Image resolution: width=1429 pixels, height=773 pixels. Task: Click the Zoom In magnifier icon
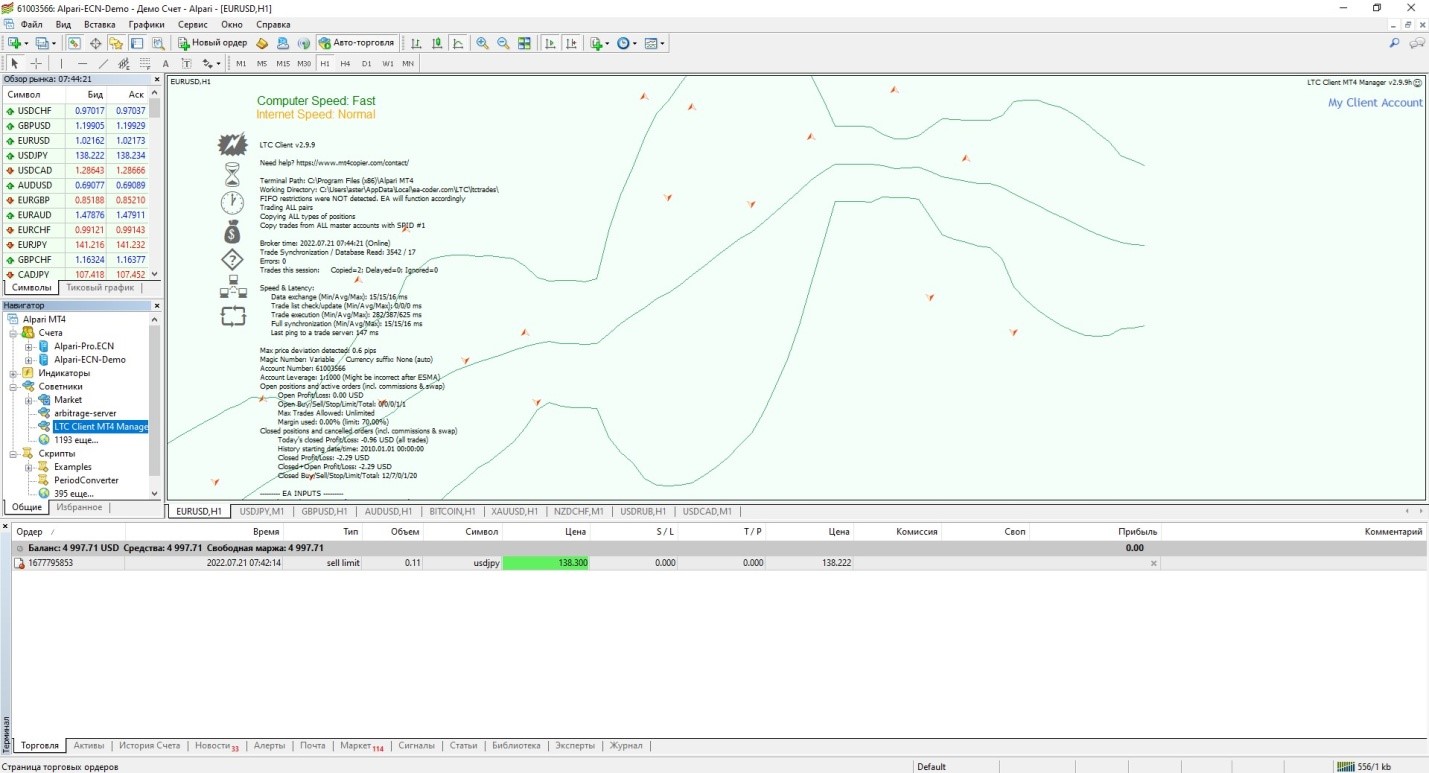tap(483, 43)
